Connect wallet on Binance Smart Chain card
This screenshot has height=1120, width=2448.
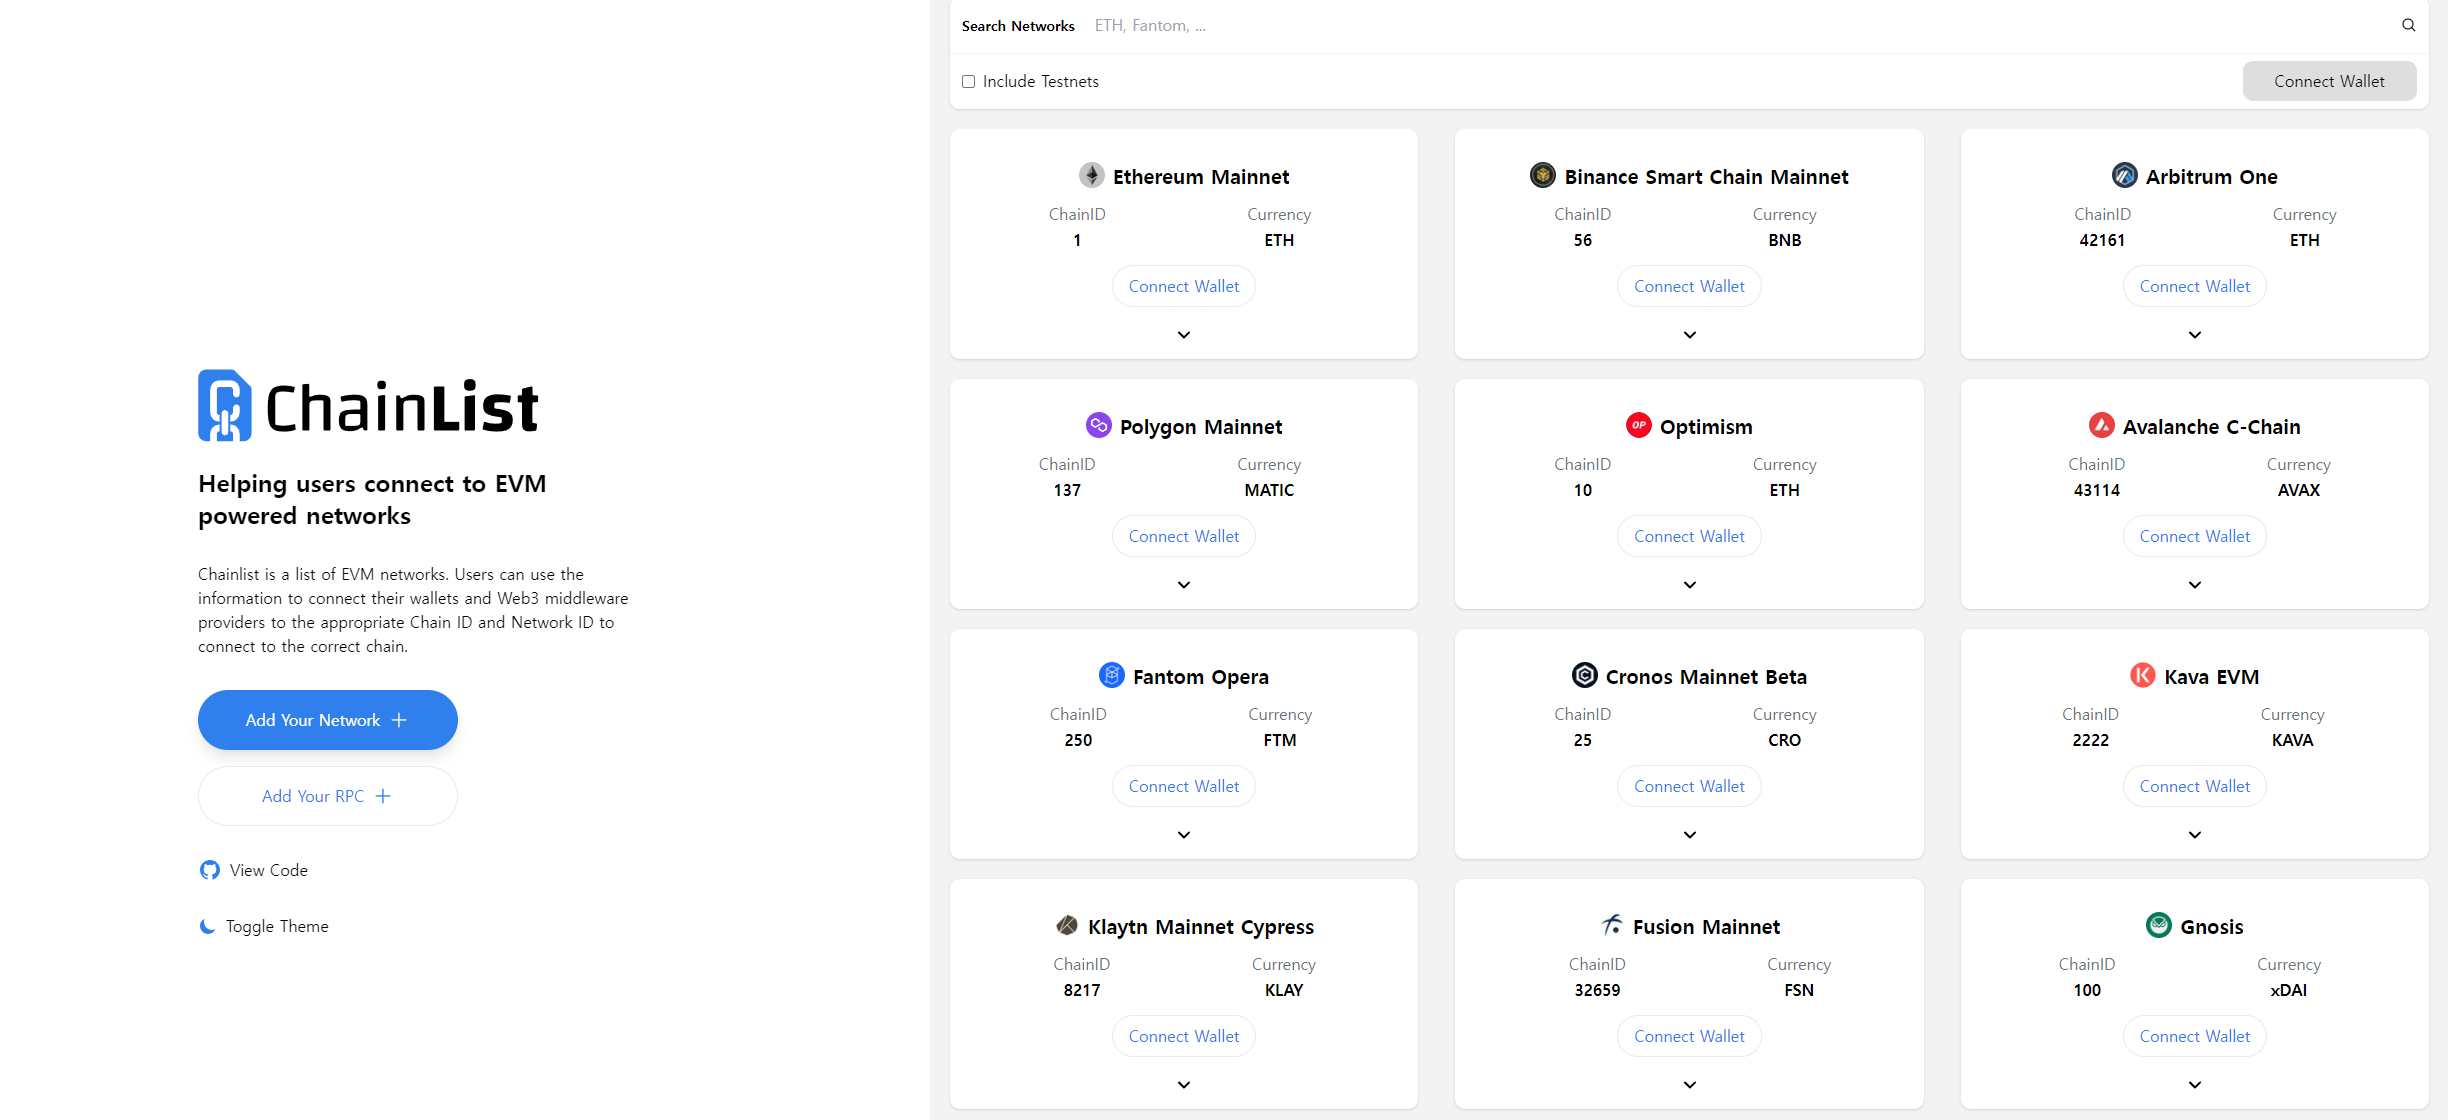pos(1690,286)
